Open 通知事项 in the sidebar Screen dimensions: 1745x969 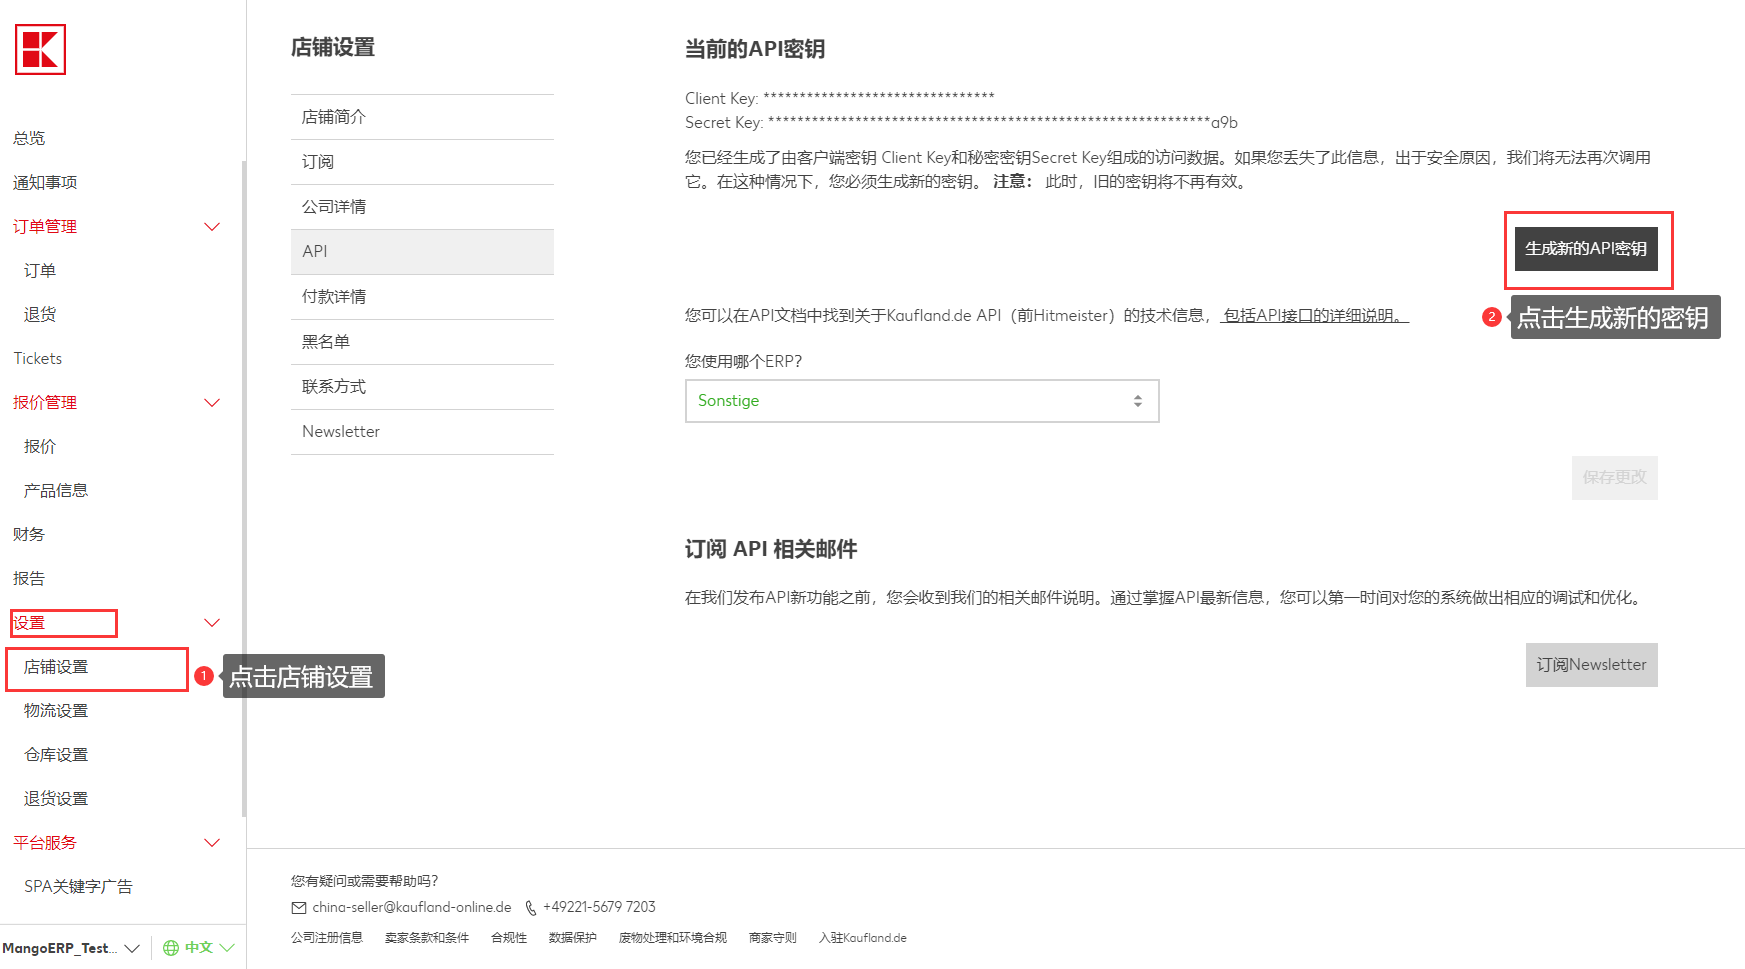click(x=45, y=182)
